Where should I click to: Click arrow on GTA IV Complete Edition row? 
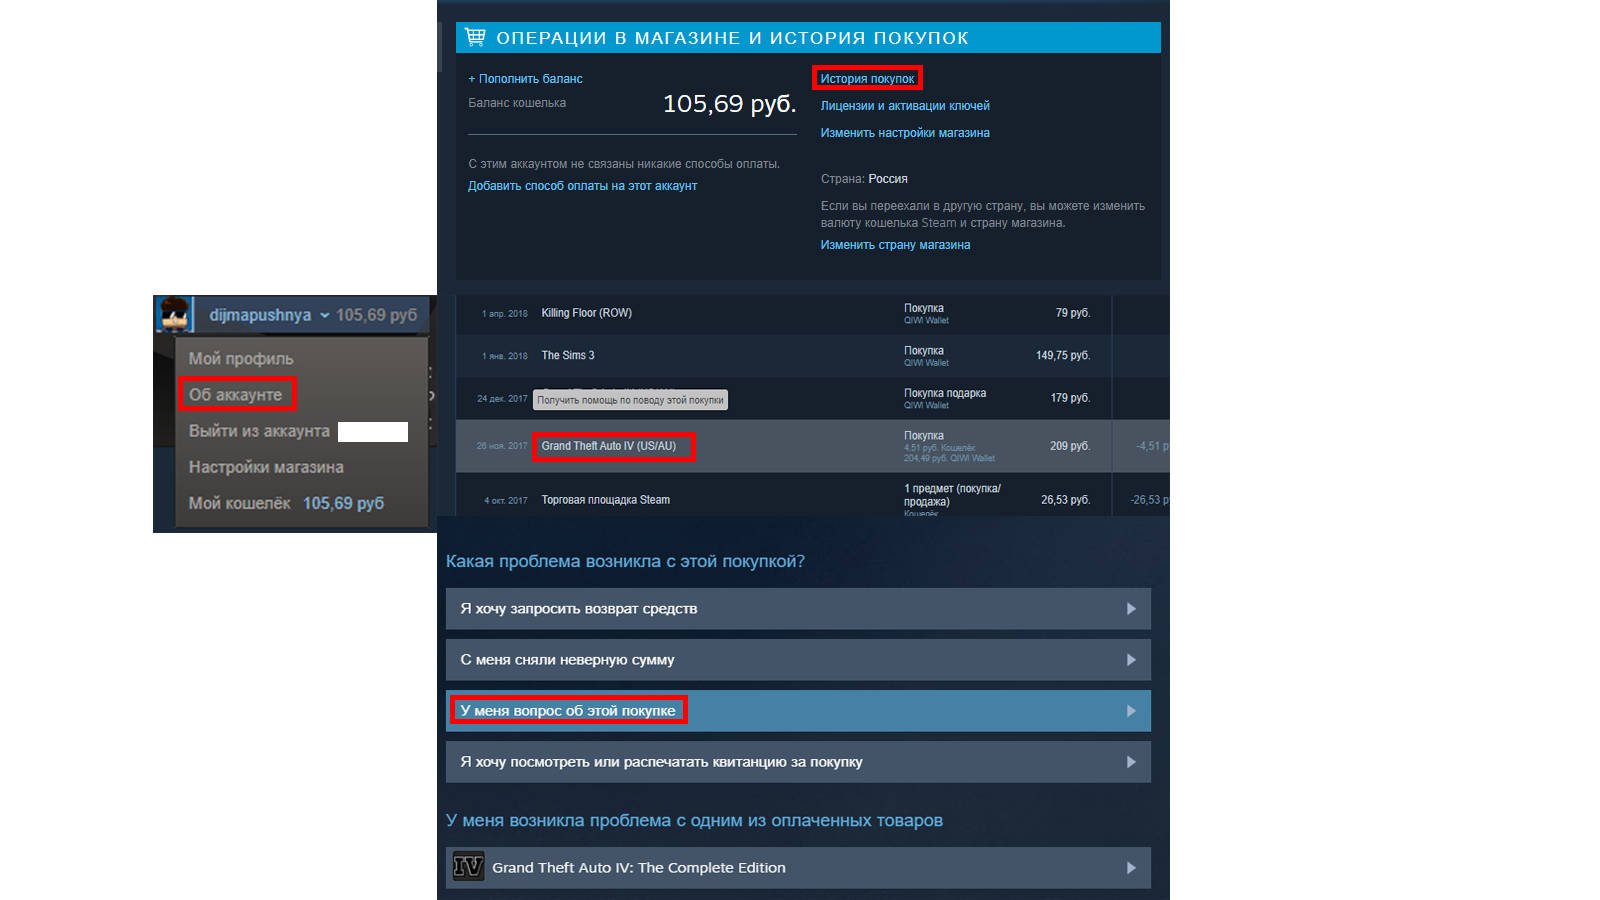1131,867
